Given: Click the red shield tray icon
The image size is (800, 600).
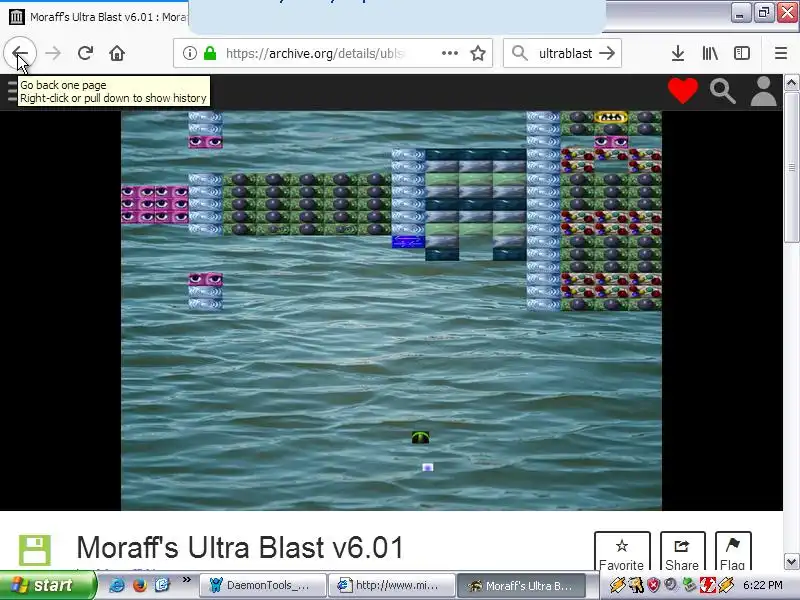Looking at the screenshot, I should point(654,585).
